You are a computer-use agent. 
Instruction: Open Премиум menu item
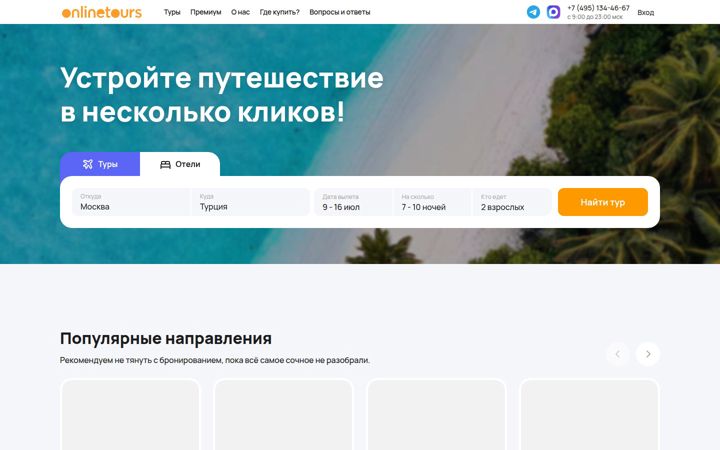(206, 12)
